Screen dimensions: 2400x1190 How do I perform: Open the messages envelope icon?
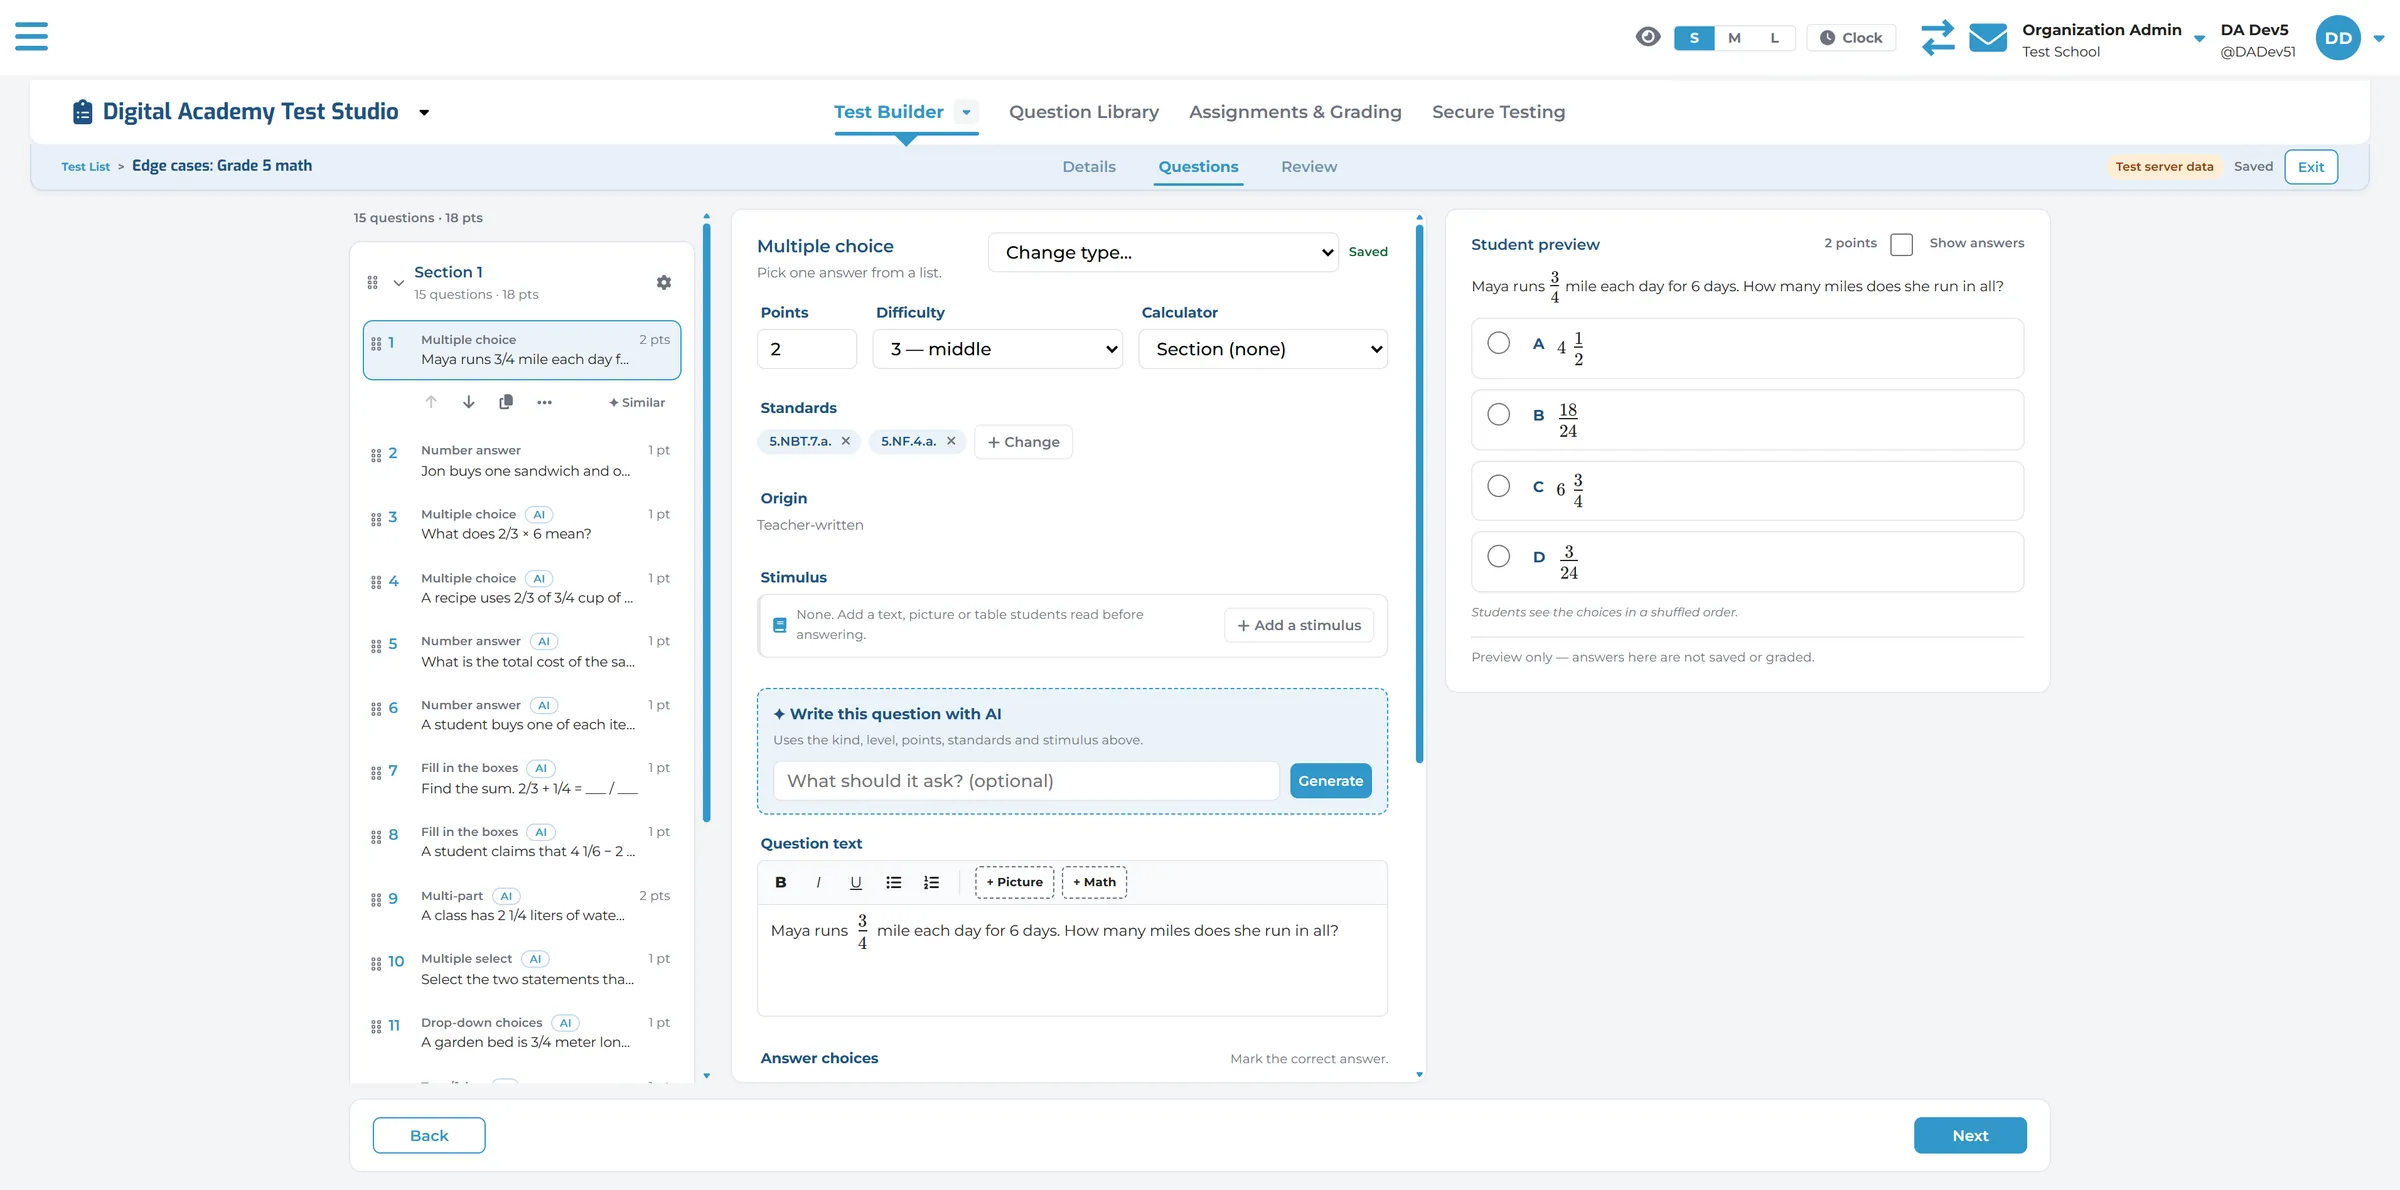tap(1987, 38)
